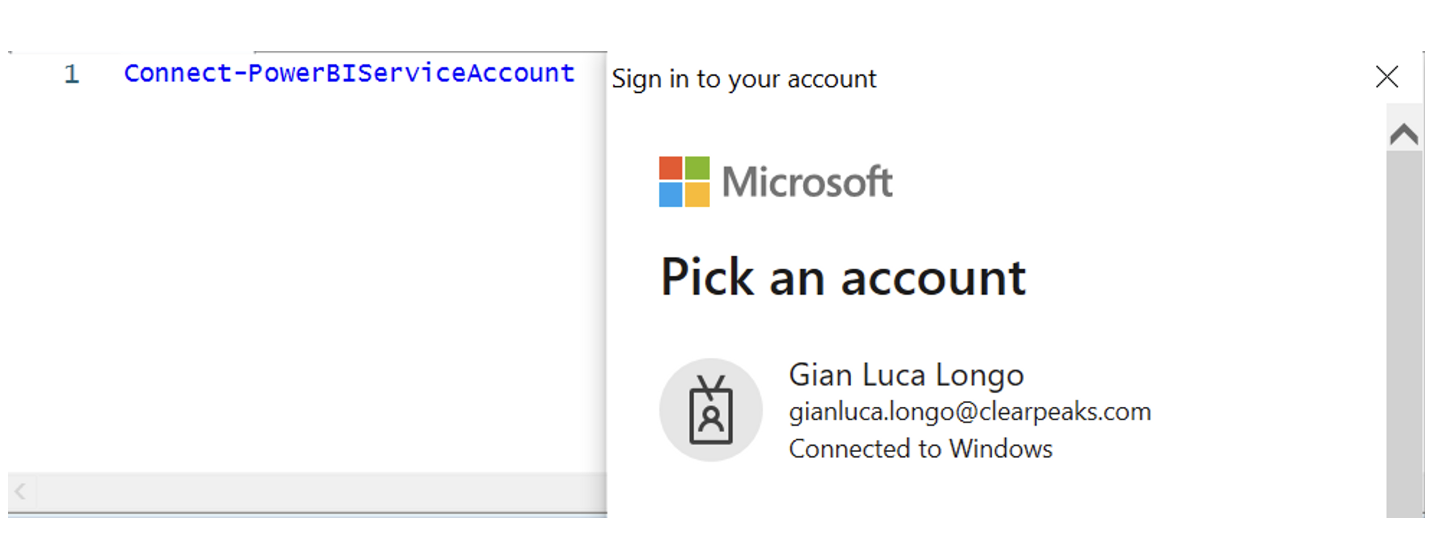Select the account badge avatar icon

(x=711, y=410)
